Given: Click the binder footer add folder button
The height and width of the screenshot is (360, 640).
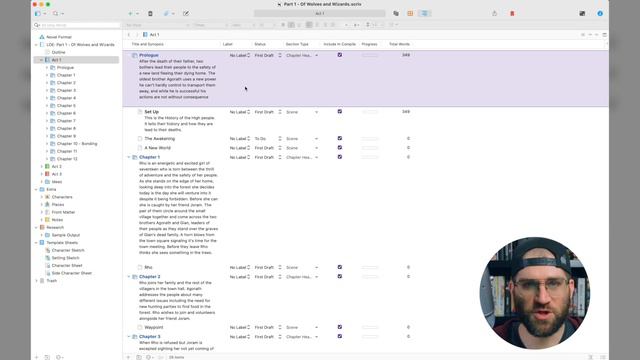Looking at the screenshot, I should [x=47, y=357].
